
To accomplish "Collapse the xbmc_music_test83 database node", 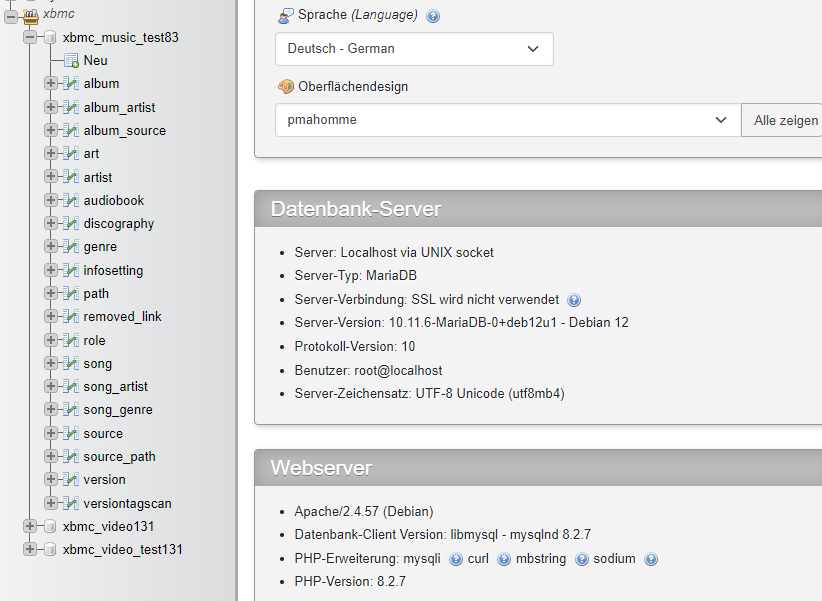I will [x=30, y=37].
